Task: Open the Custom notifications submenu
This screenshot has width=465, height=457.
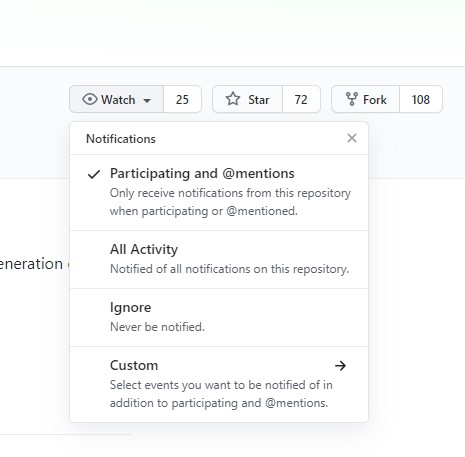Action: (219, 384)
